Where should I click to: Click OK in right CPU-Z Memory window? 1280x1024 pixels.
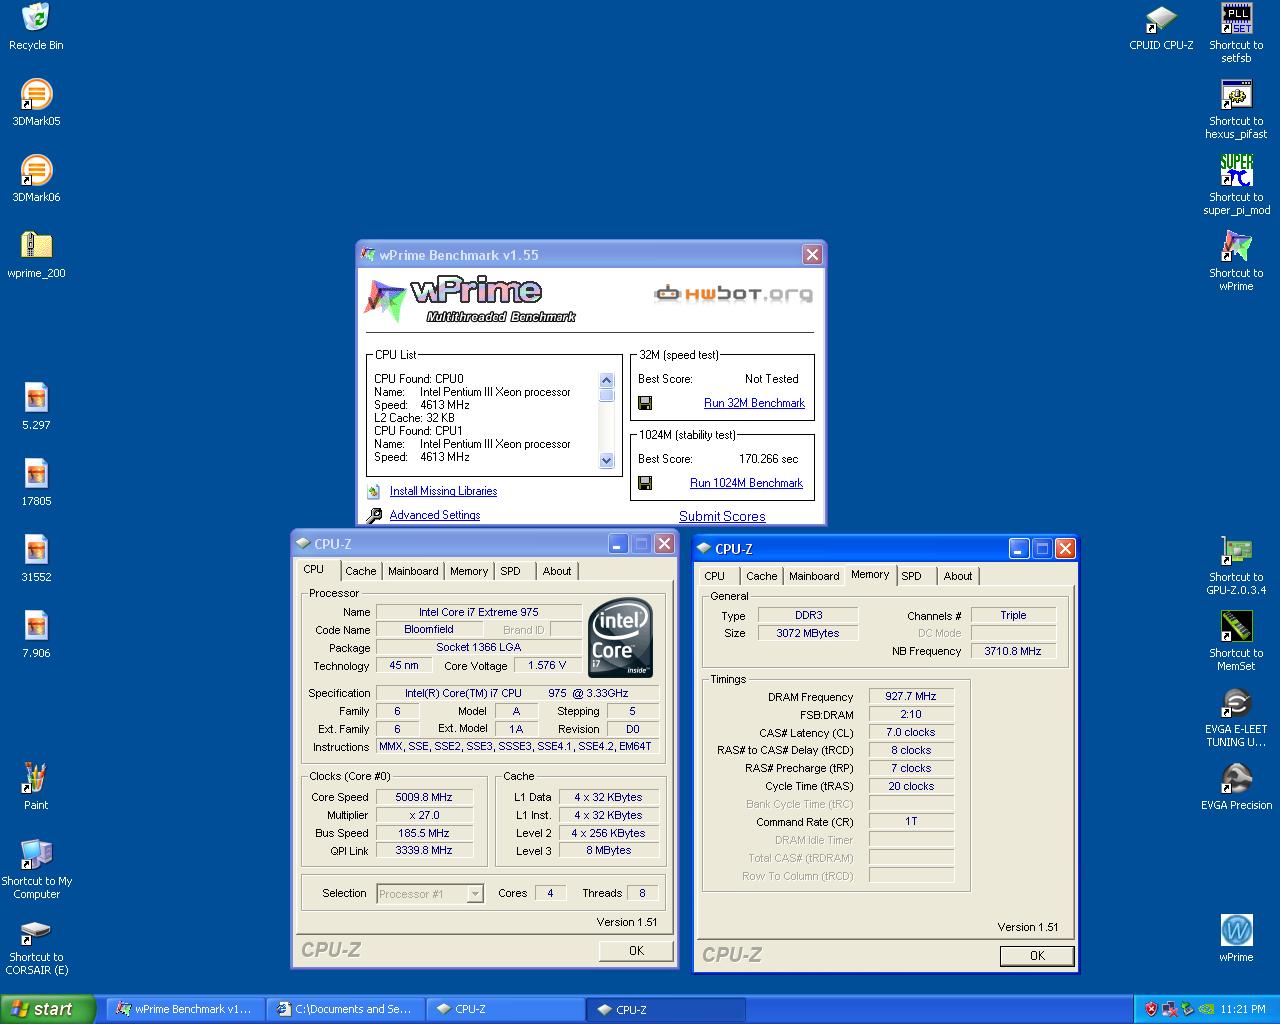point(1037,956)
